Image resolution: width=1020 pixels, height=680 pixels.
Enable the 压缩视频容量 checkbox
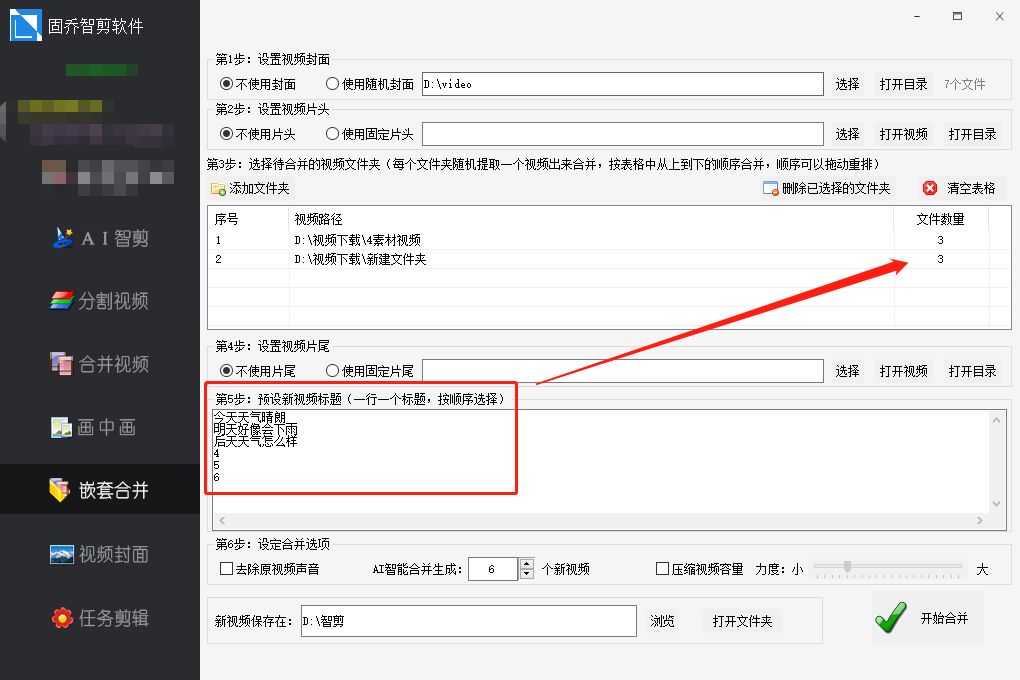pos(662,569)
